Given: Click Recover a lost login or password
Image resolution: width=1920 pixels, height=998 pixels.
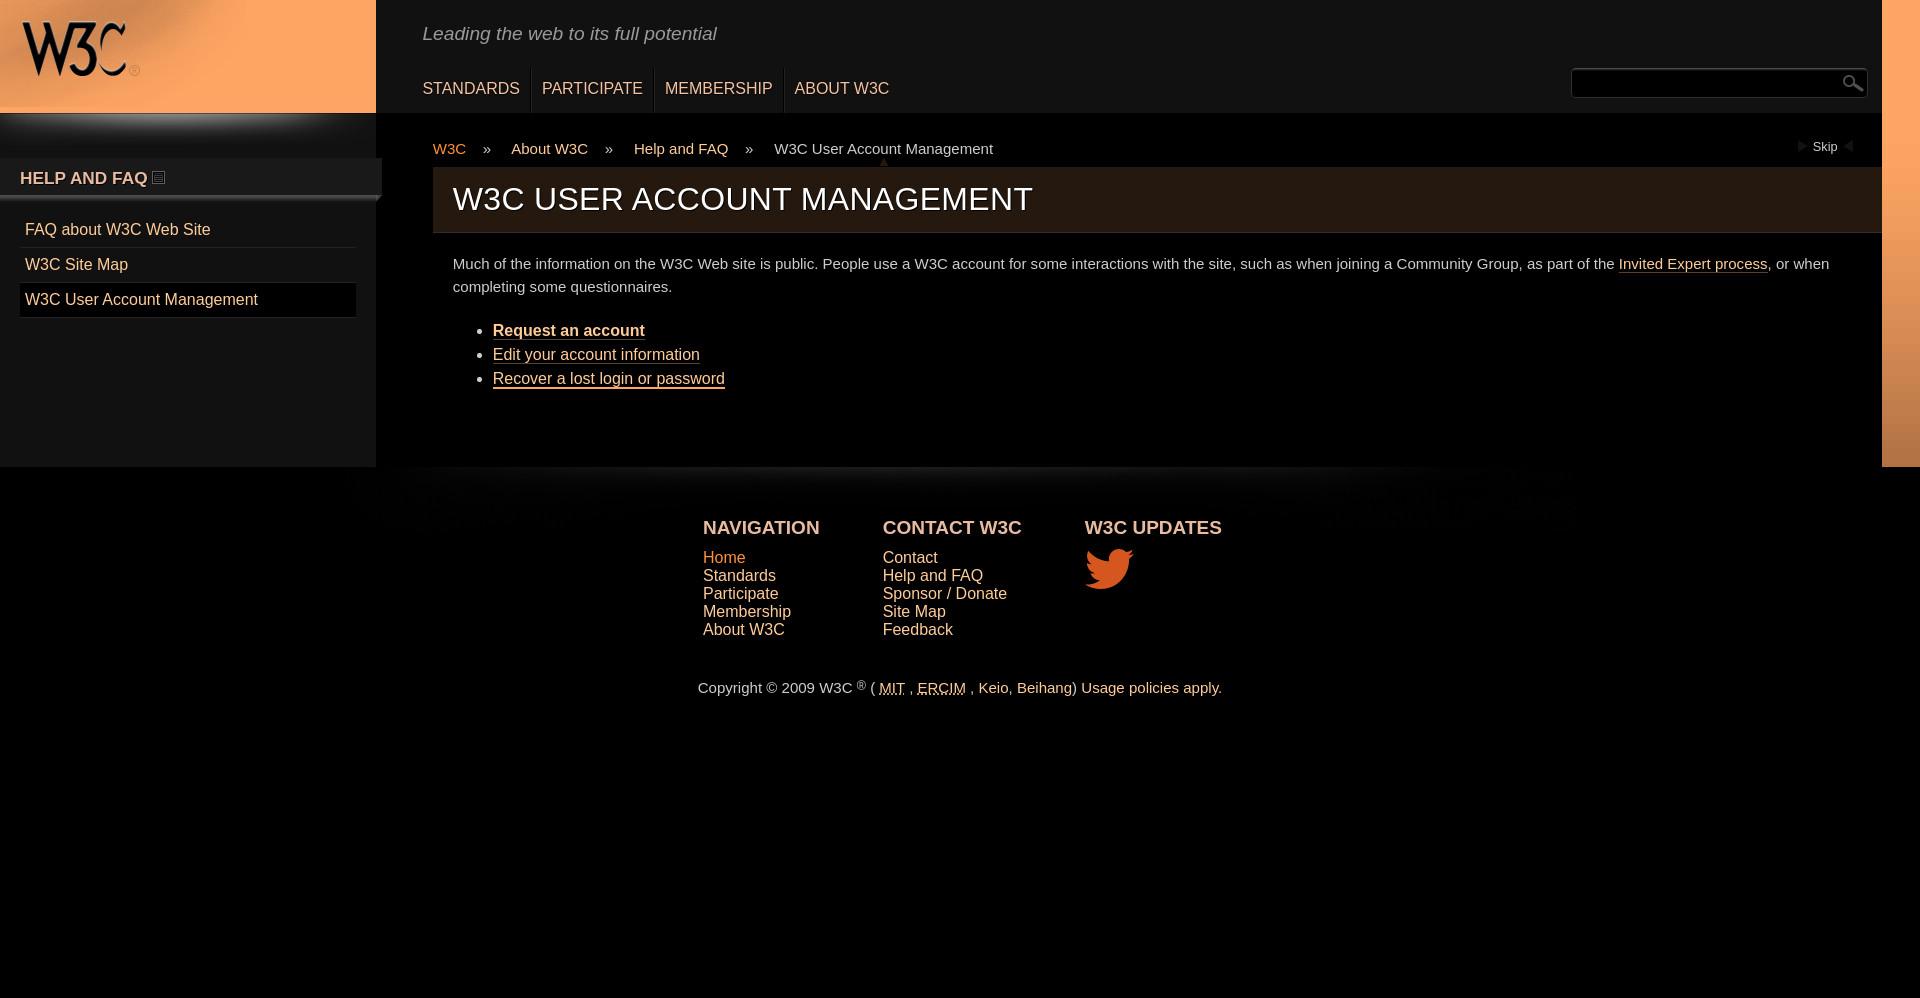Looking at the screenshot, I should [608, 379].
